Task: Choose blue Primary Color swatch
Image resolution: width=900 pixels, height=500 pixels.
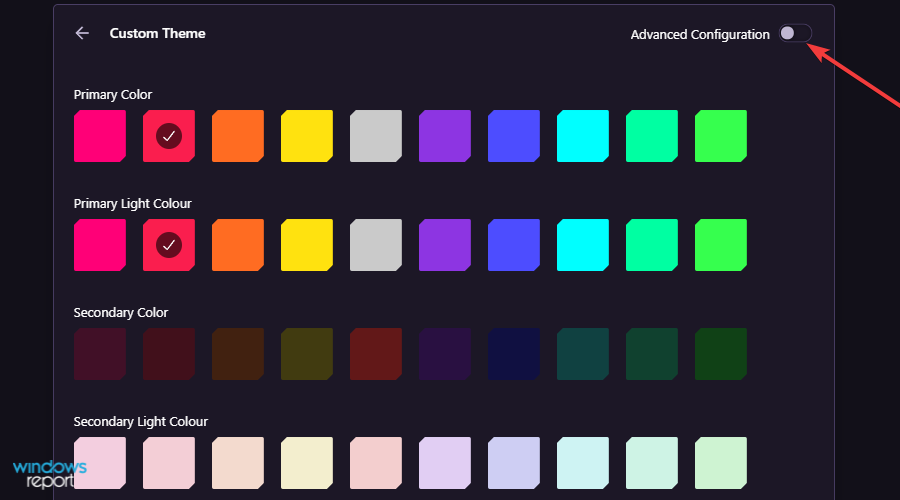Action: [x=514, y=136]
